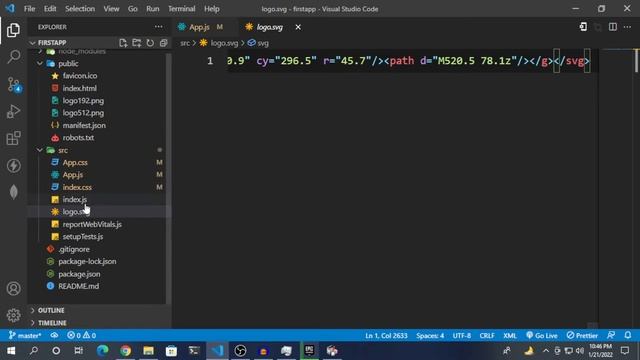Open errors and warnings problems indicator
This screenshot has width=640, height=360.
[82, 336]
